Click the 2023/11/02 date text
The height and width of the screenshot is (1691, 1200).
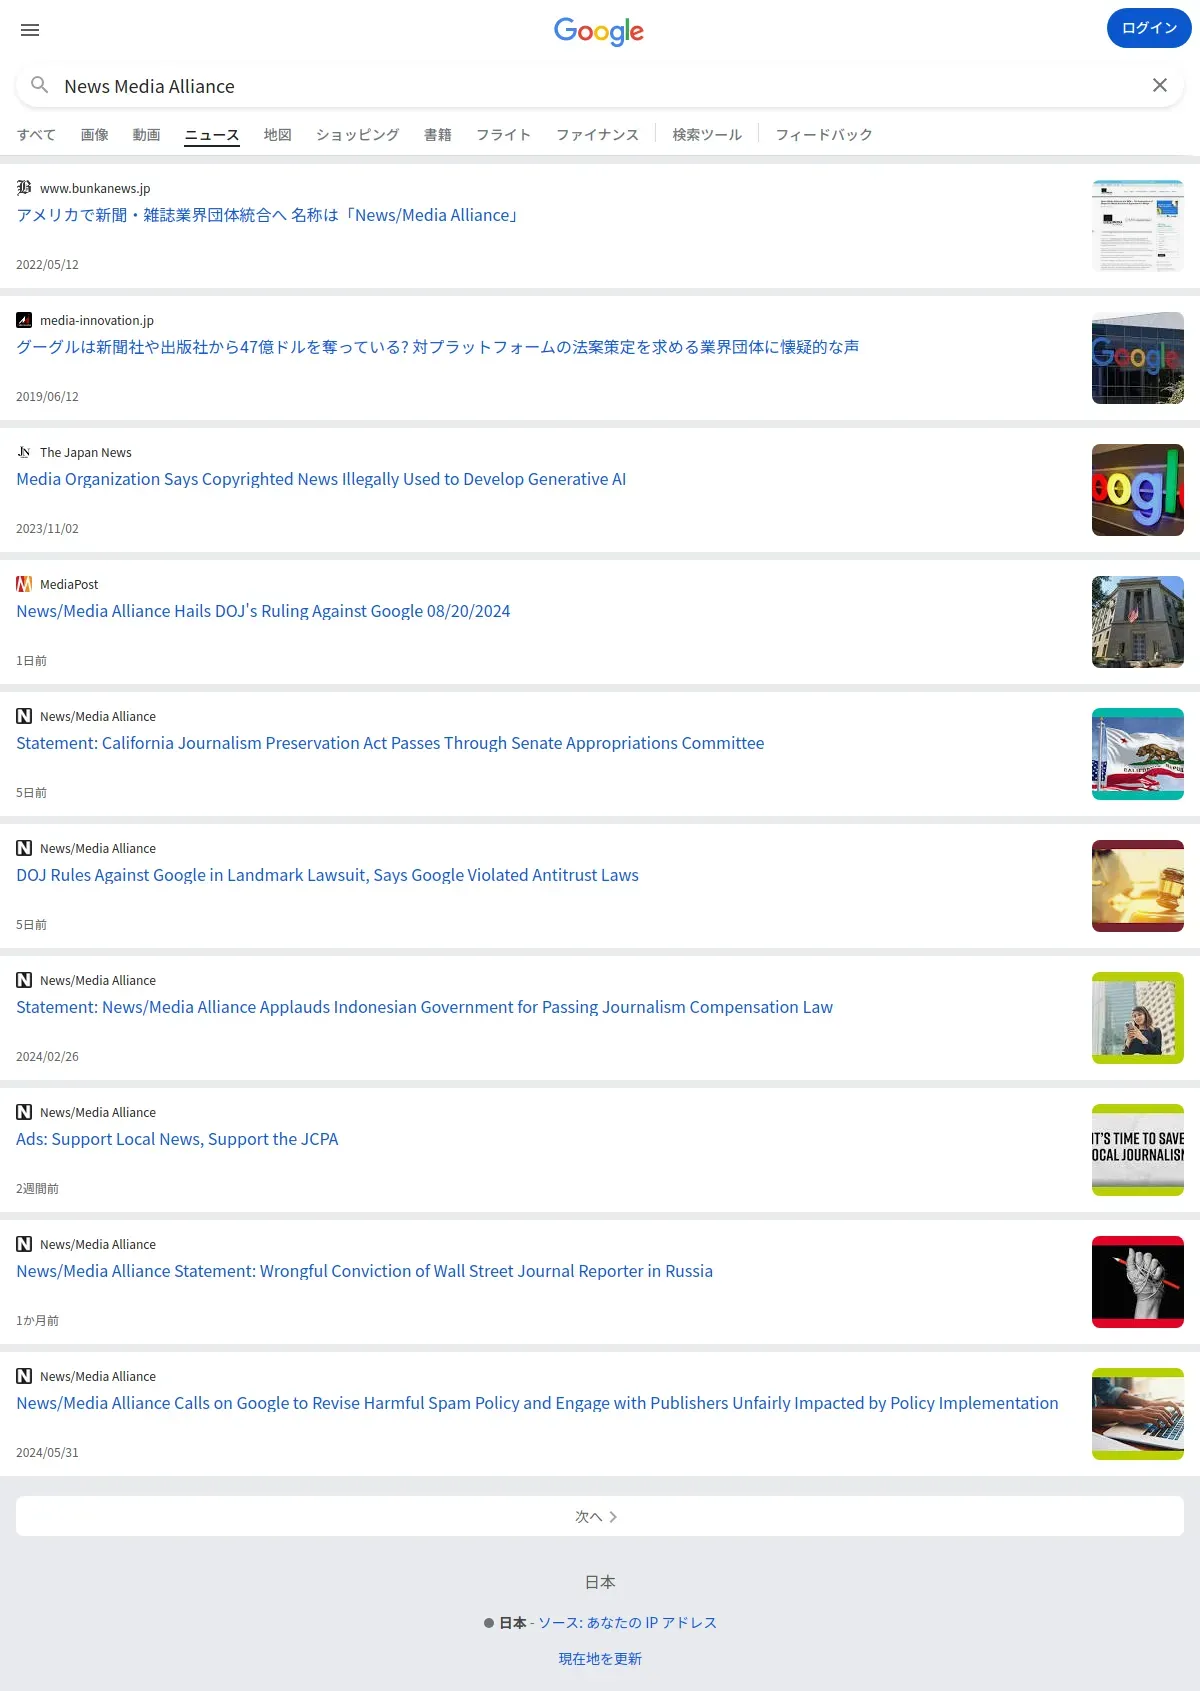[x=47, y=528]
